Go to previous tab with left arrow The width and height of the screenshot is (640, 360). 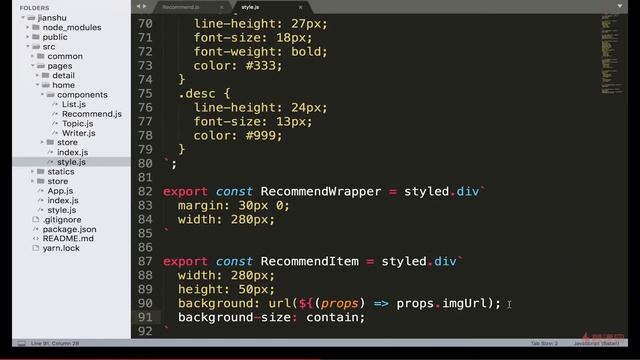pos(138,6)
